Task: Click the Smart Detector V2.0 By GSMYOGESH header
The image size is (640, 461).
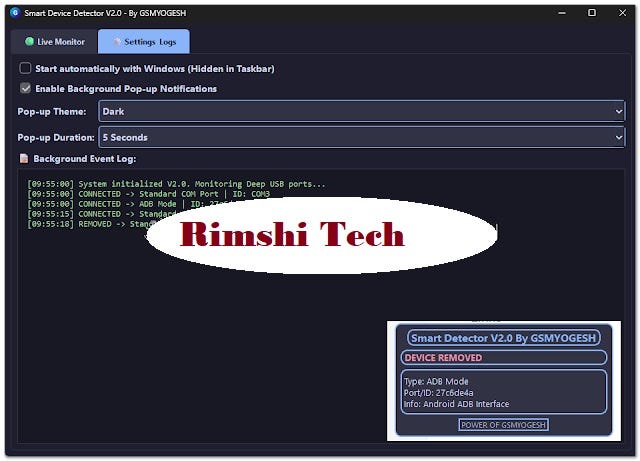Action: [503, 338]
